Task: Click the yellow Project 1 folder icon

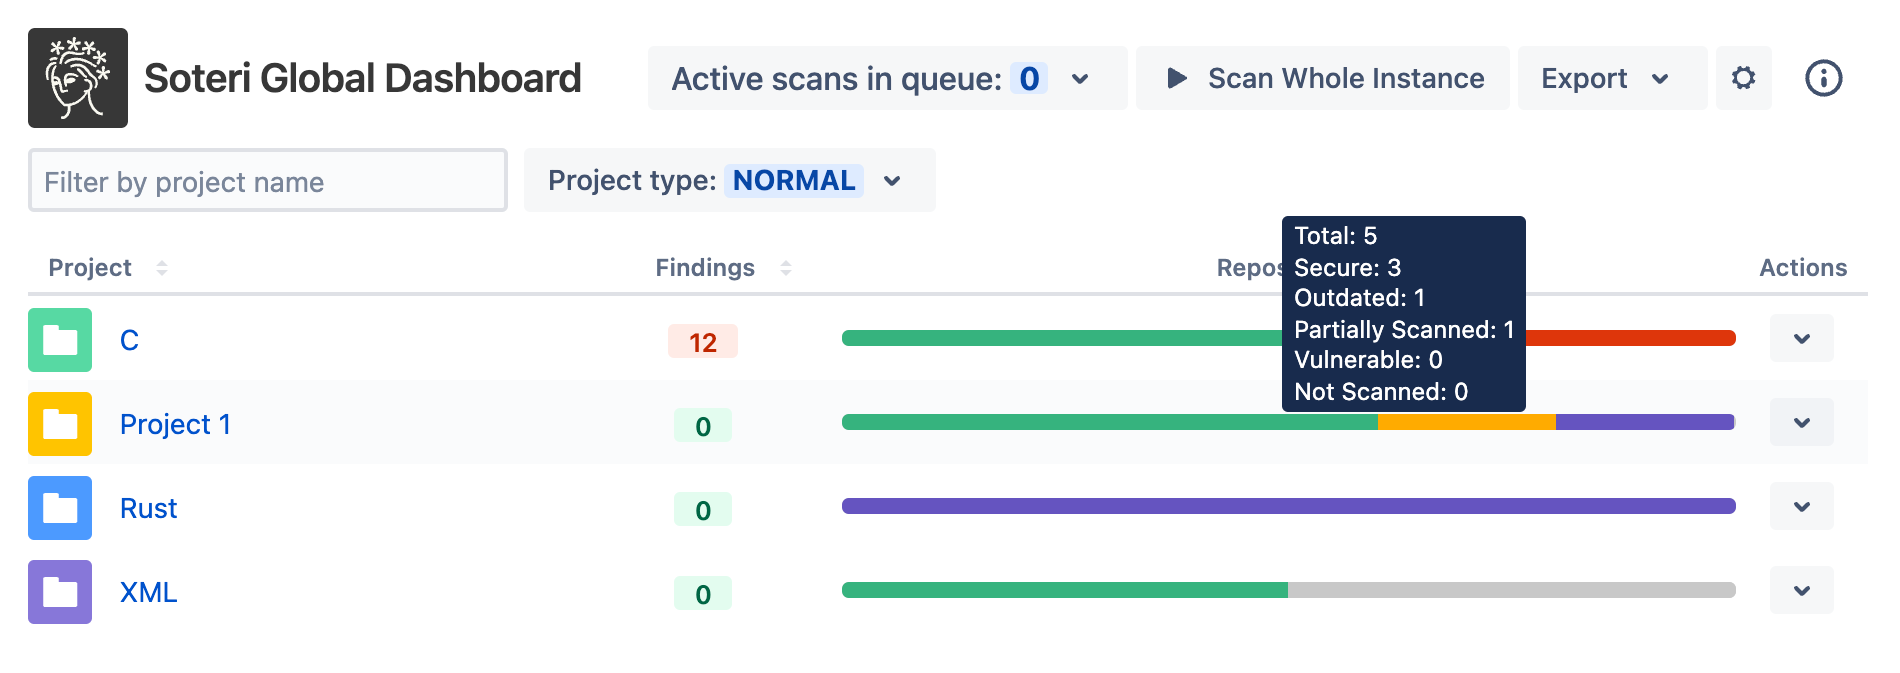Action: point(60,424)
